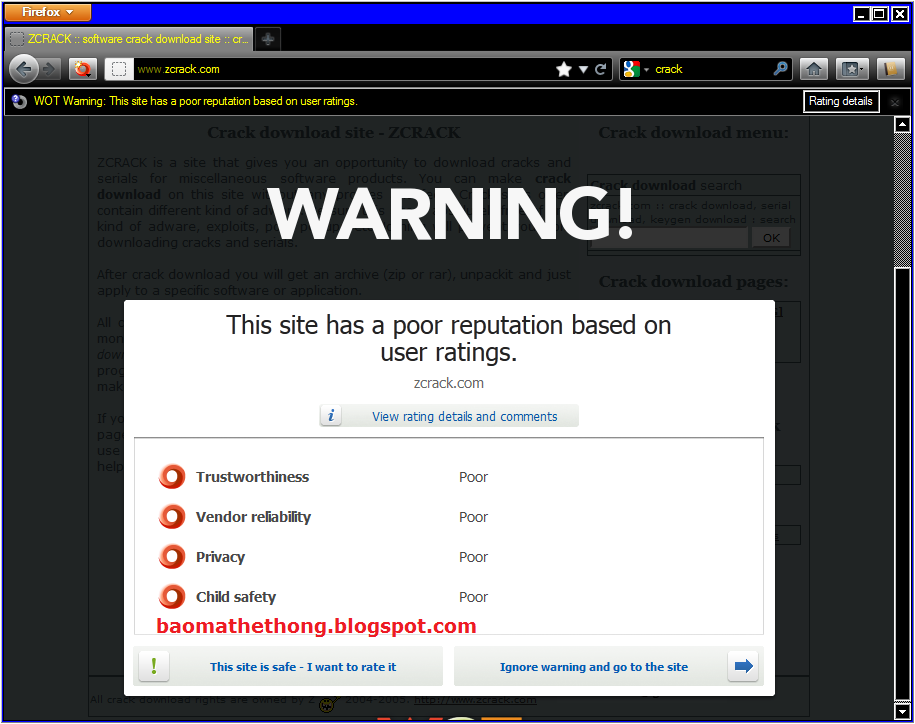Click the 'Poor' rating beside Trustworthiness

[x=473, y=477]
